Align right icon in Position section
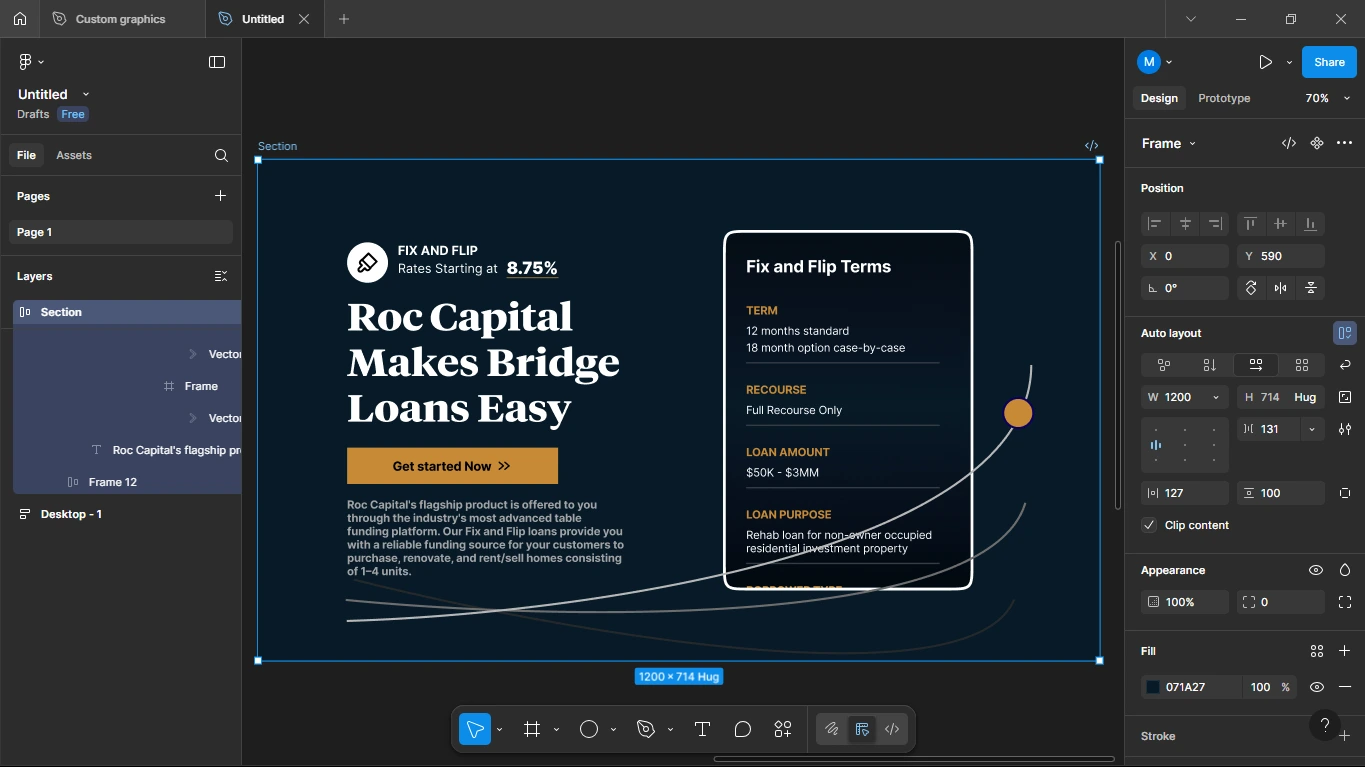1365x767 pixels. point(1215,223)
